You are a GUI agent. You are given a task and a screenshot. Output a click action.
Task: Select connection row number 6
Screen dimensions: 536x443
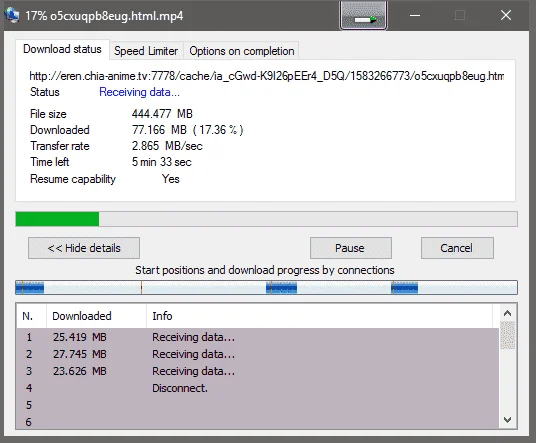pos(258,422)
